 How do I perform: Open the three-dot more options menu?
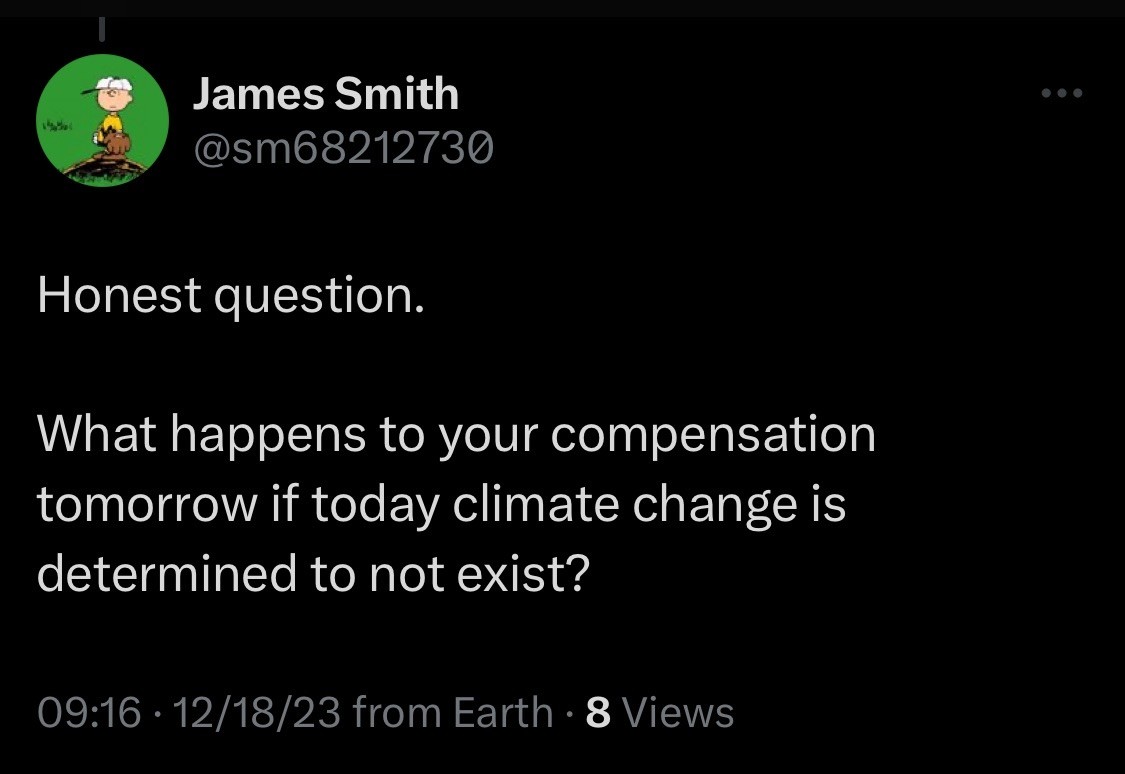pyautogui.click(x=1061, y=94)
